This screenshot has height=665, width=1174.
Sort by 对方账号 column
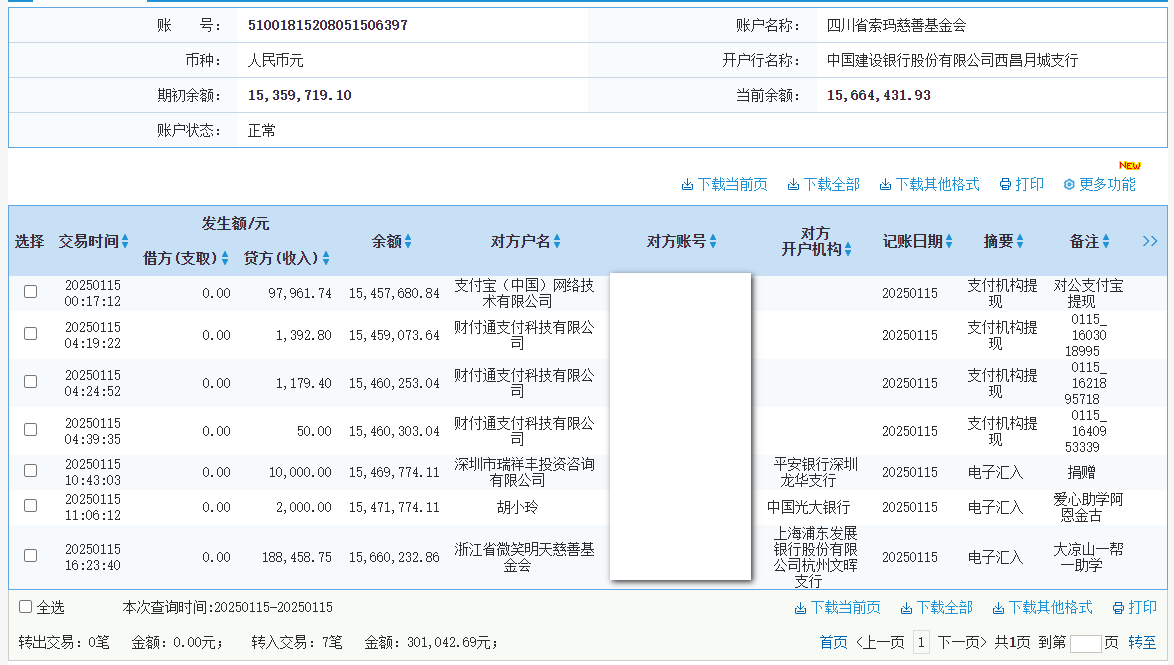[713, 241]
